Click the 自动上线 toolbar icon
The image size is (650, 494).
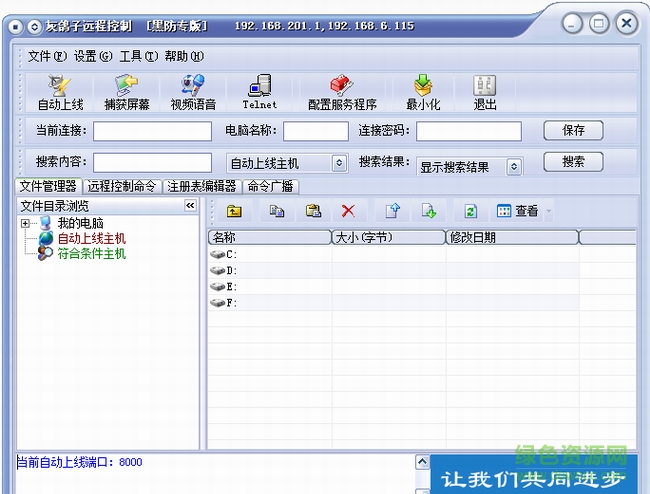[x=60, y=93]
